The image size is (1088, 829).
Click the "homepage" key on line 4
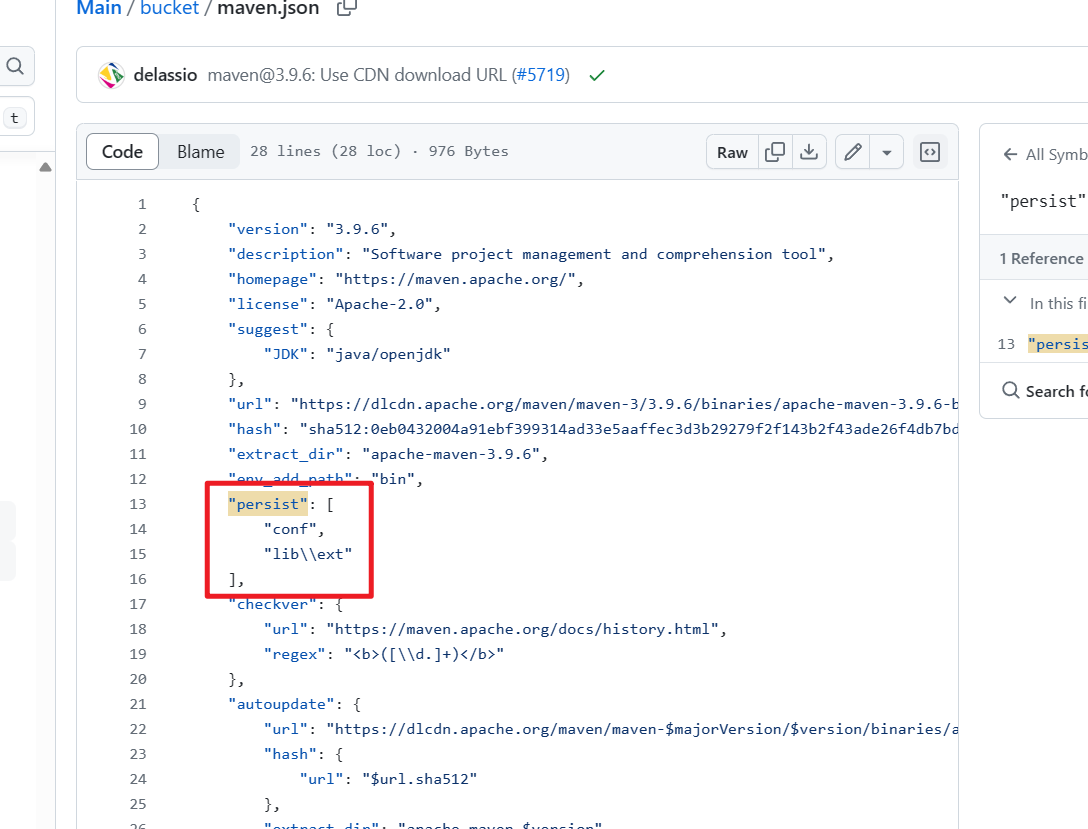(x=272, y=280)
